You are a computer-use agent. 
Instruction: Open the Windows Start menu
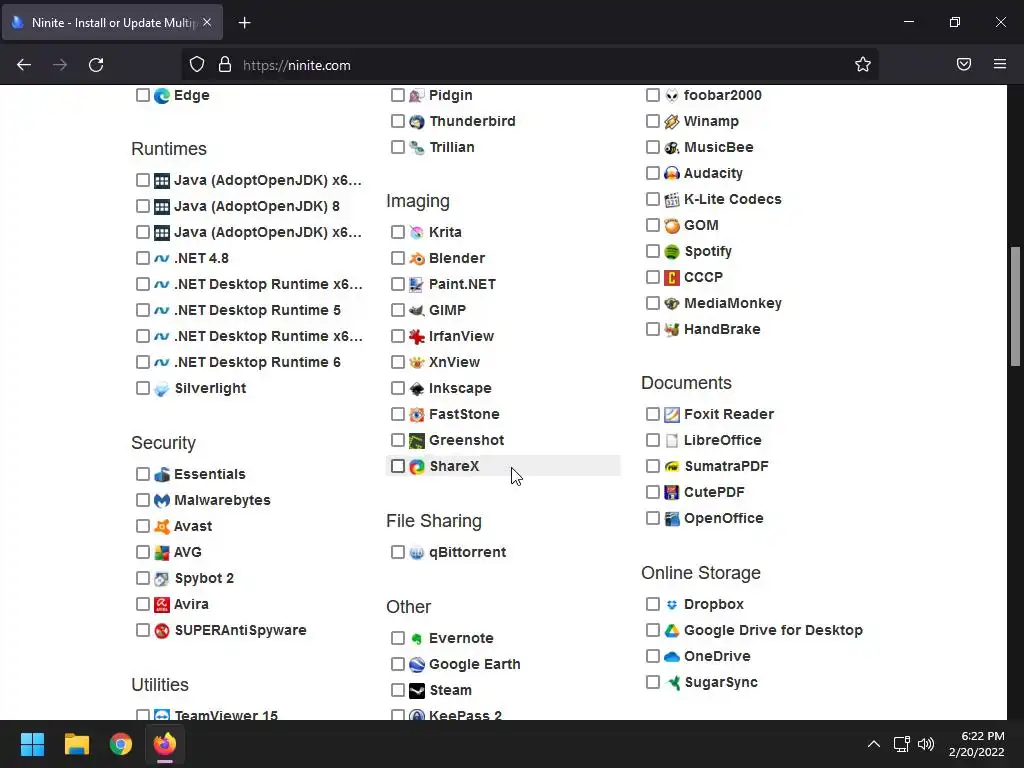click(x=32, y=744)
